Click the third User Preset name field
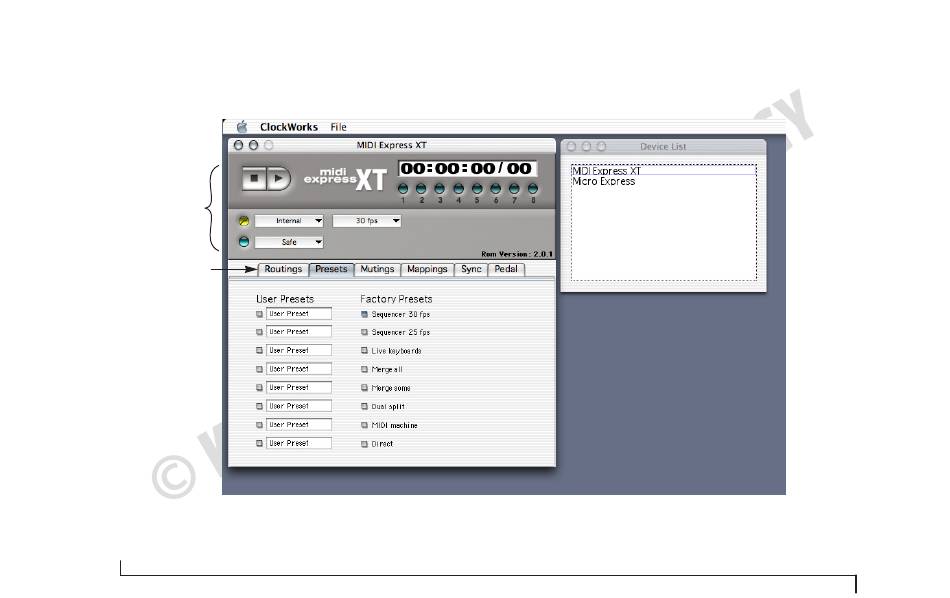950x598 pixels. [x=299, y=350]
